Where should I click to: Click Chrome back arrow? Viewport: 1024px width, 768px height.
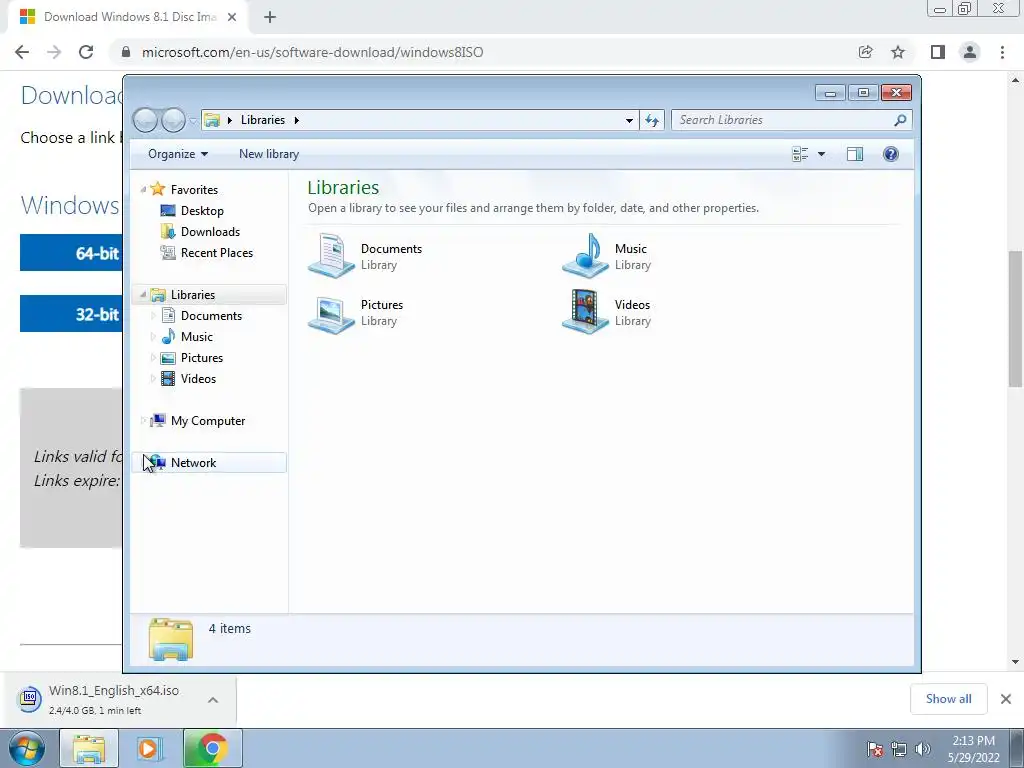pyautogui.click(x=22, y=52)
